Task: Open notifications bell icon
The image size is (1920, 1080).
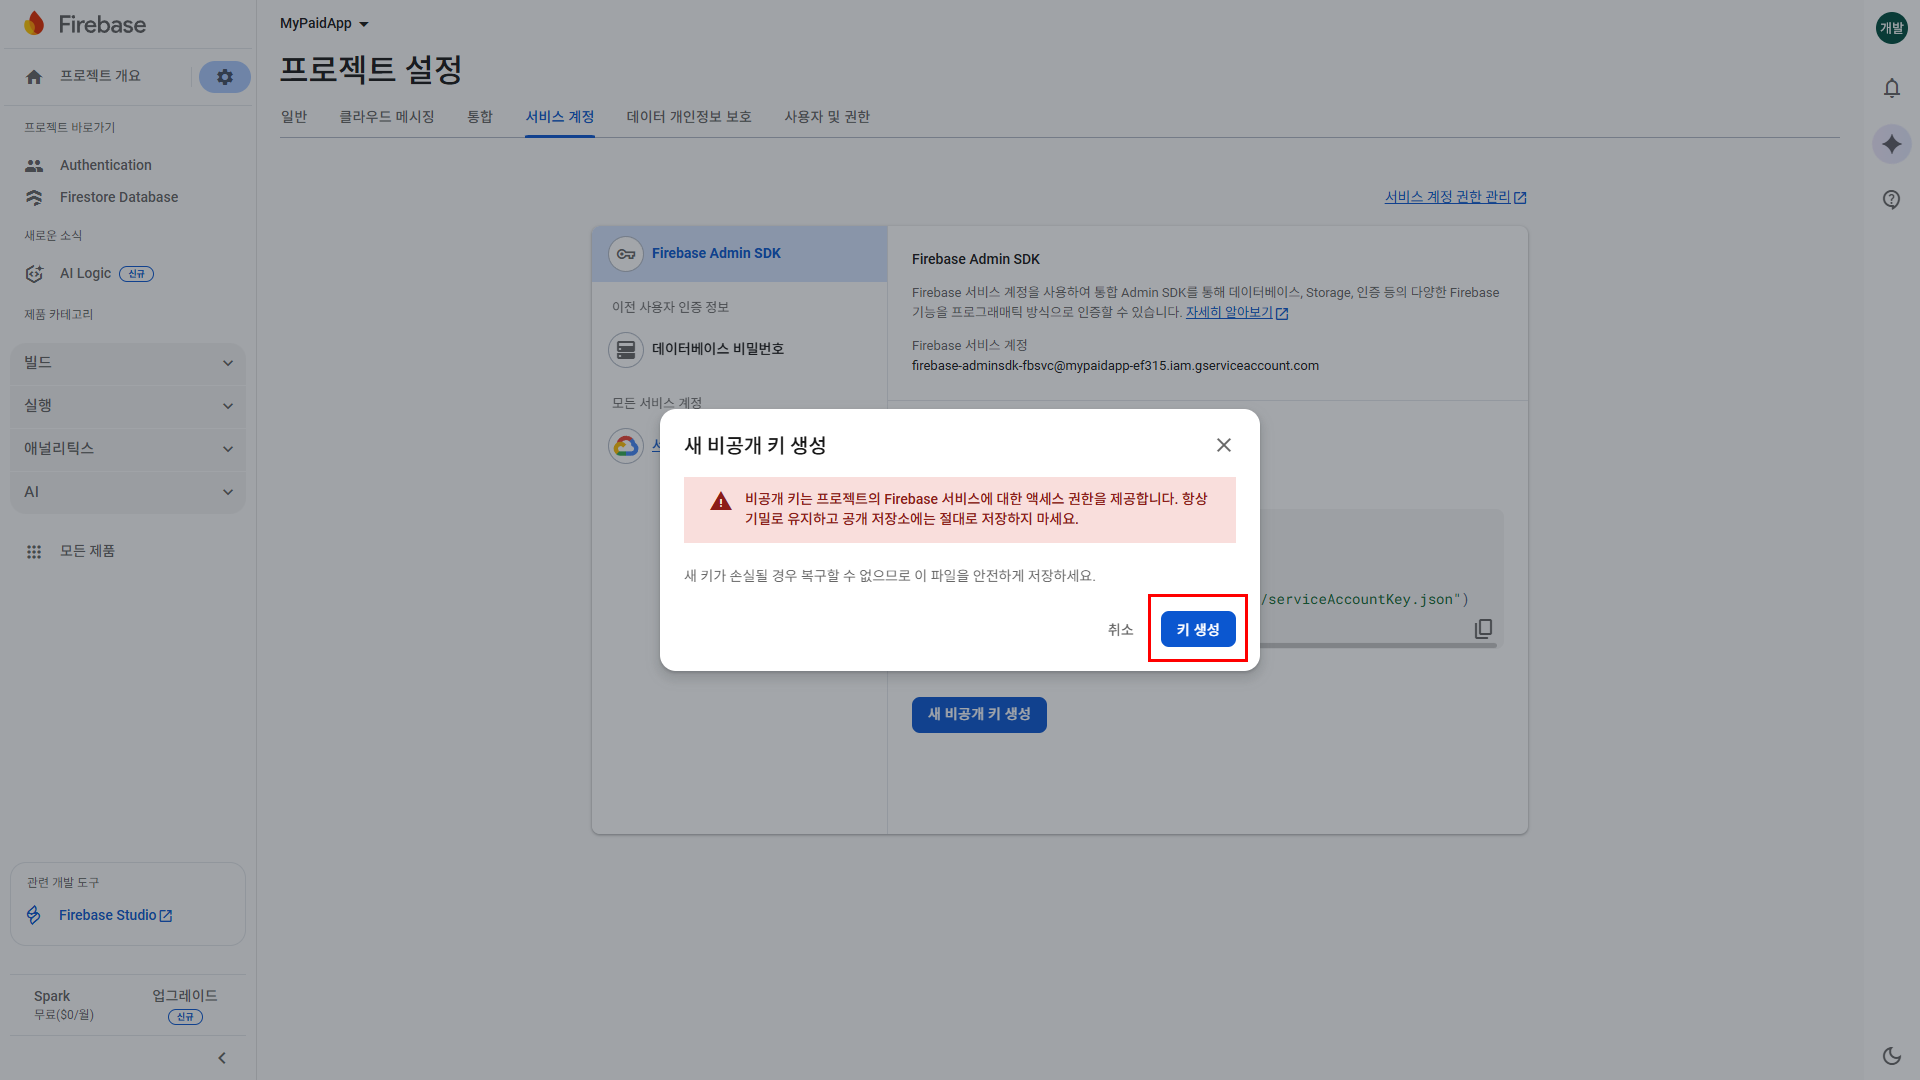Action: (1891, 88)
